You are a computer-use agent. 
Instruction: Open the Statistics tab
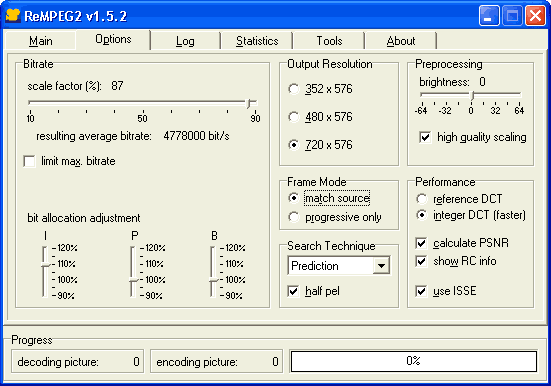point(257,41)
